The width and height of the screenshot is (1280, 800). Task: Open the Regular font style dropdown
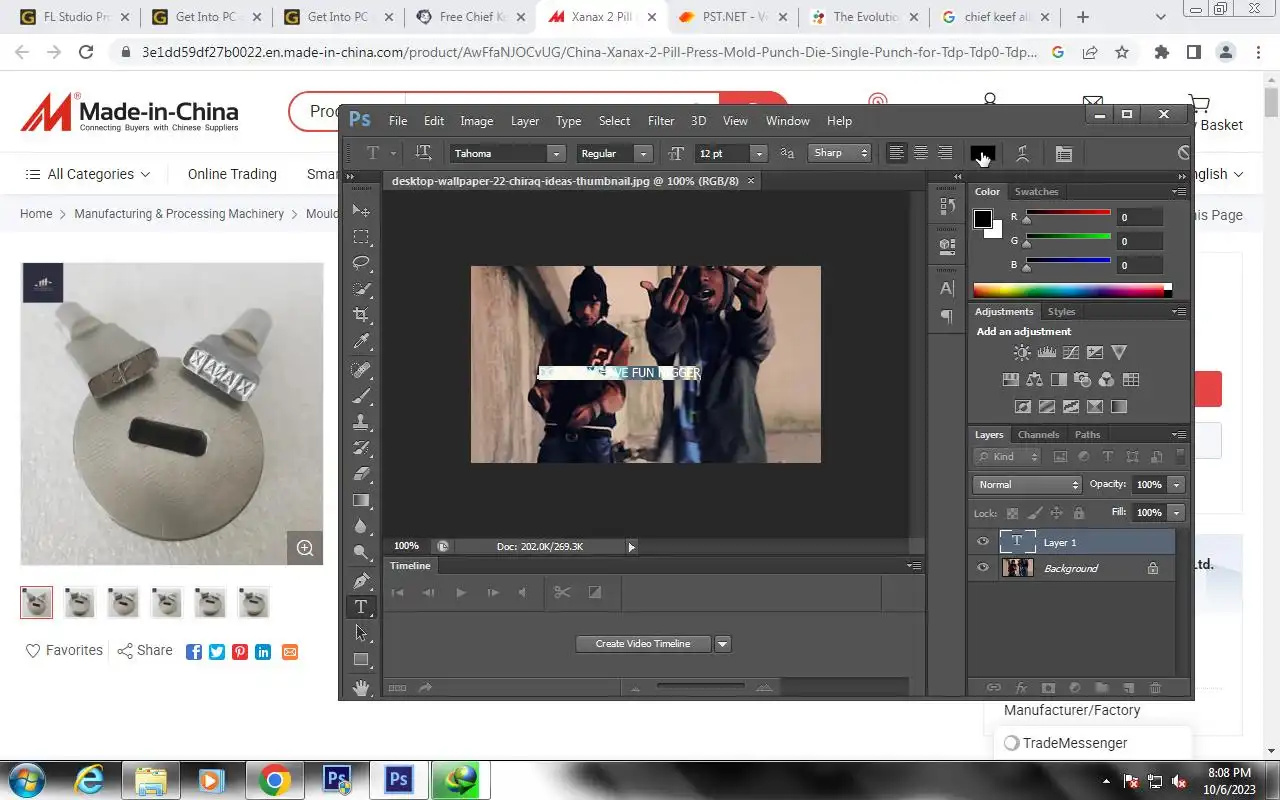point(643,153)
